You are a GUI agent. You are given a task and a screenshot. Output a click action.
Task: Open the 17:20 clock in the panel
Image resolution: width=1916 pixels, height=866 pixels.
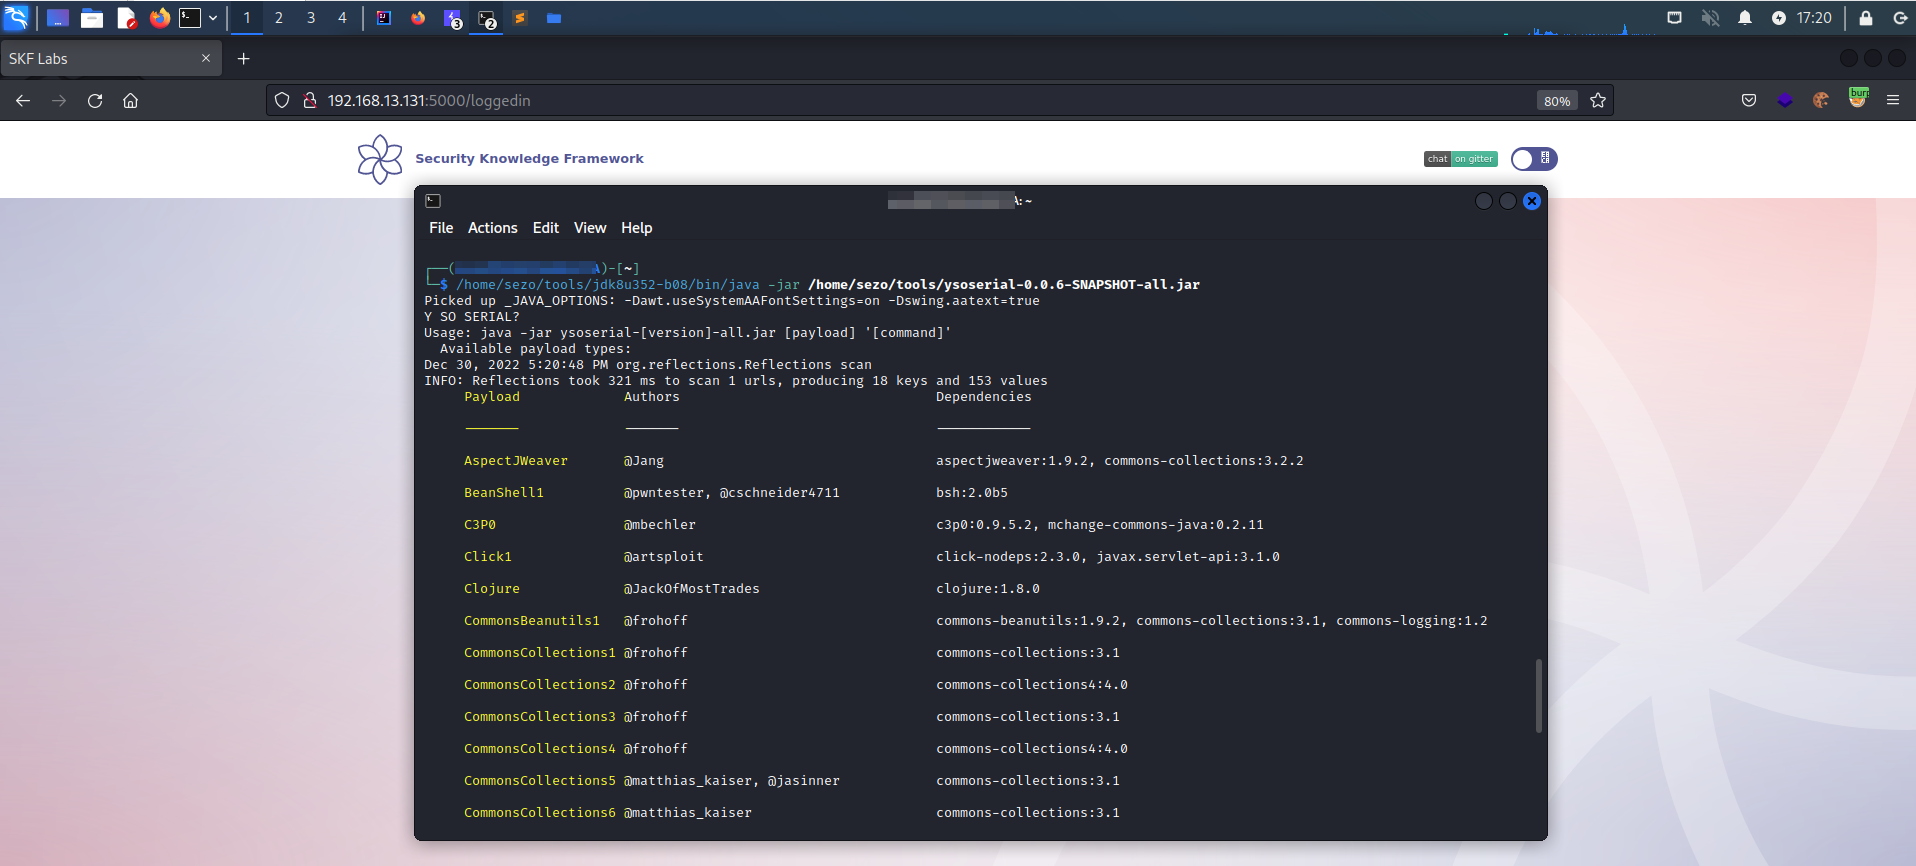pyautogui.click(x=1814, y=18)
